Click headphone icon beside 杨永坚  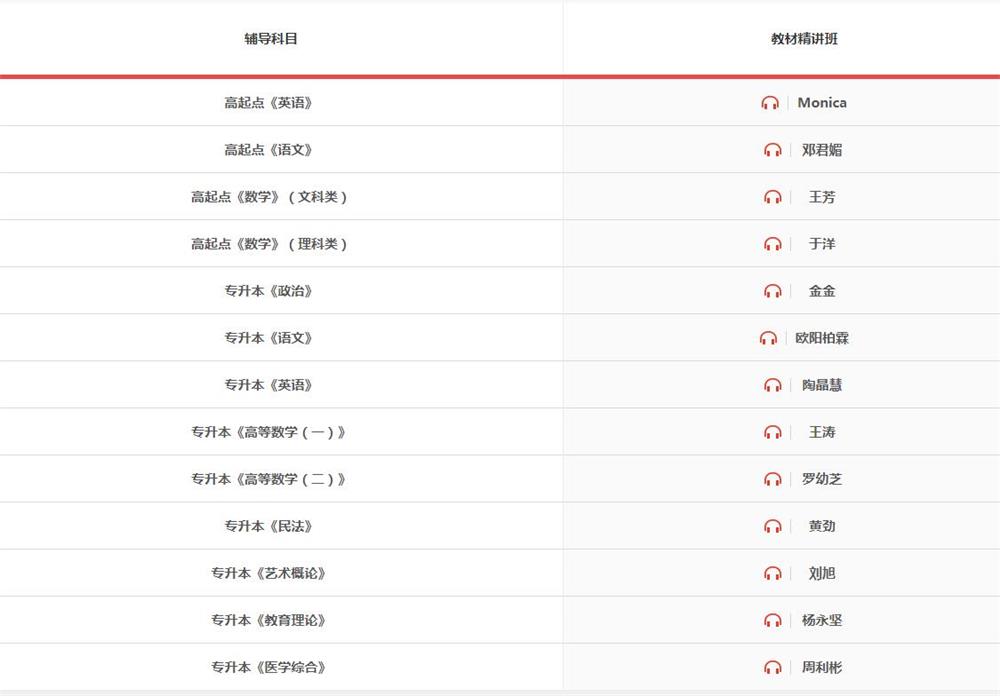point(772,620)
